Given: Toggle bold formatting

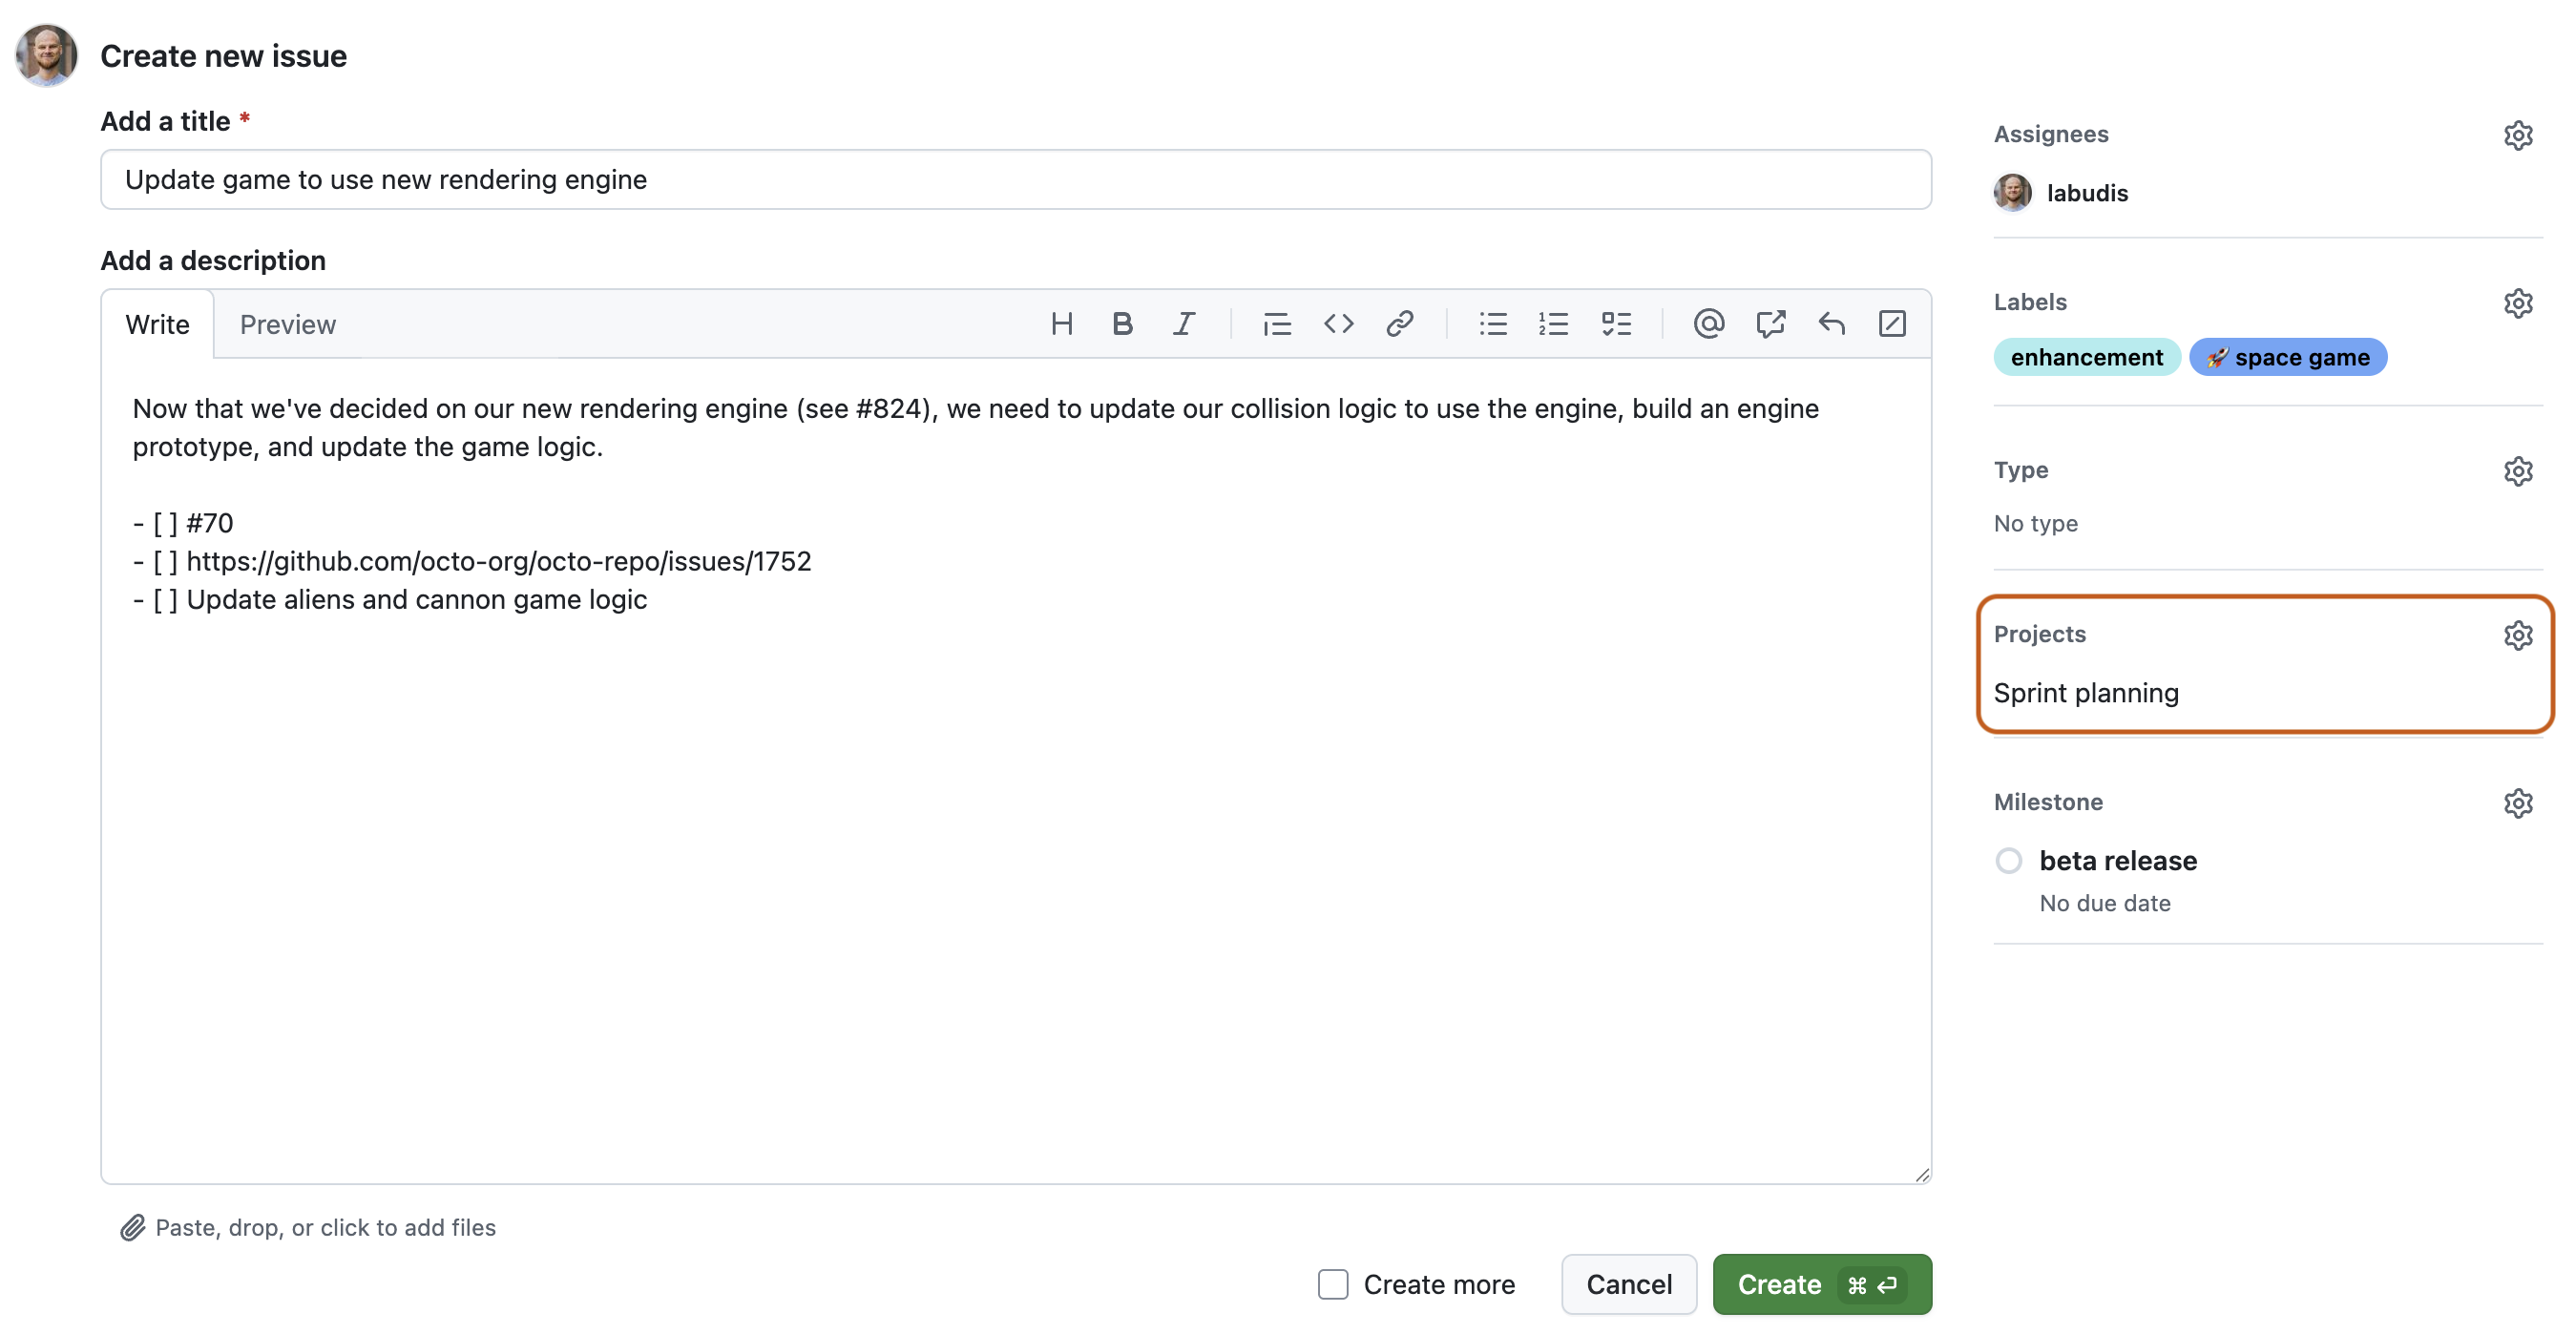Looking at the screenshot, I should pyautogui.click(x=1122, y=323).
